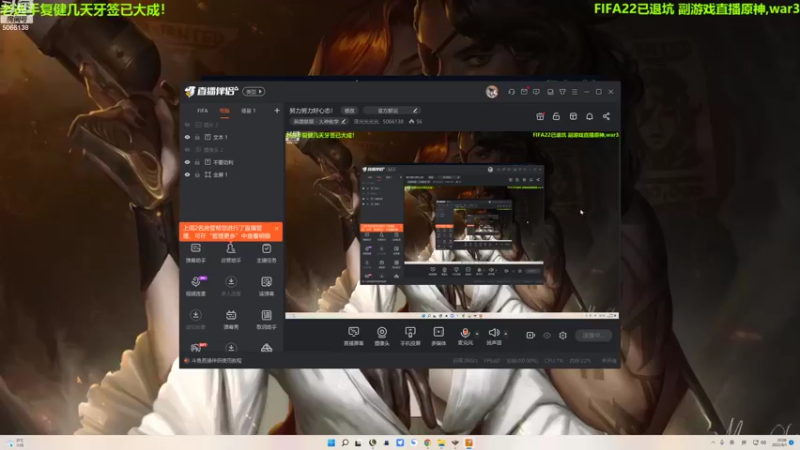Switch to the 电脑 scene tab

tap(224, 111)
